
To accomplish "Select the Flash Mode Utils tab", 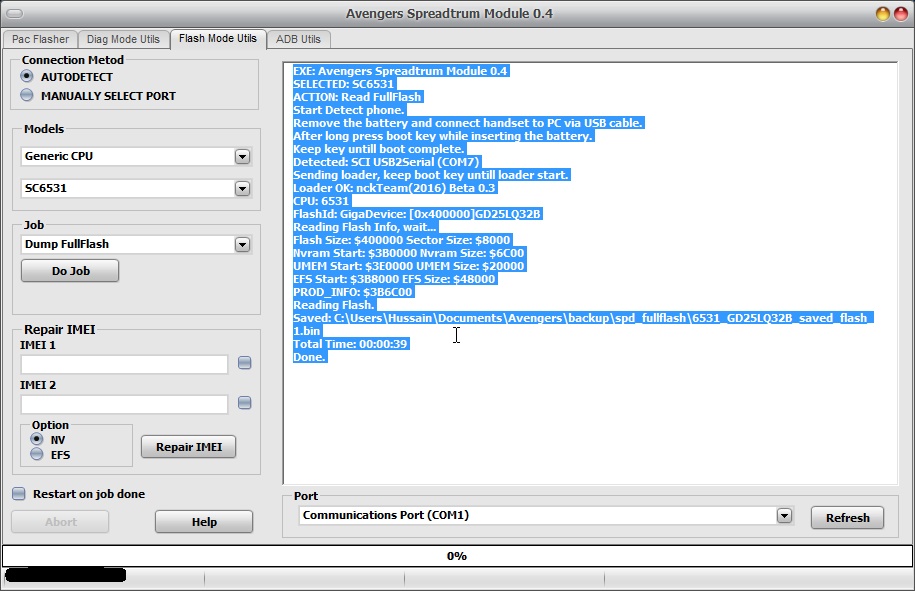I will coord(218,39).
